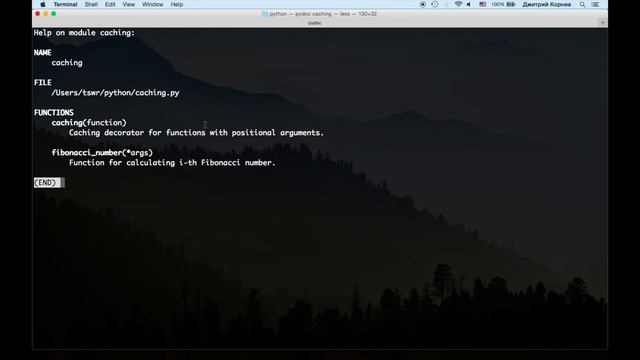
Task: Open the Window menu
Action: 153,4
